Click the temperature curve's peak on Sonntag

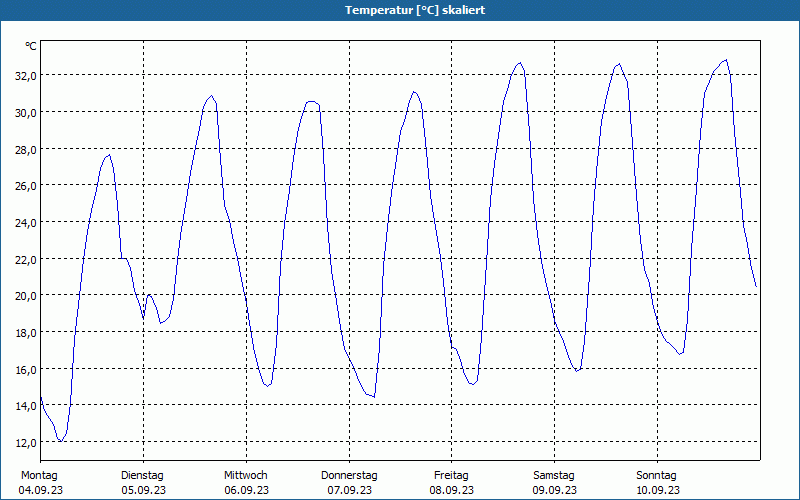tap(725, 60)
